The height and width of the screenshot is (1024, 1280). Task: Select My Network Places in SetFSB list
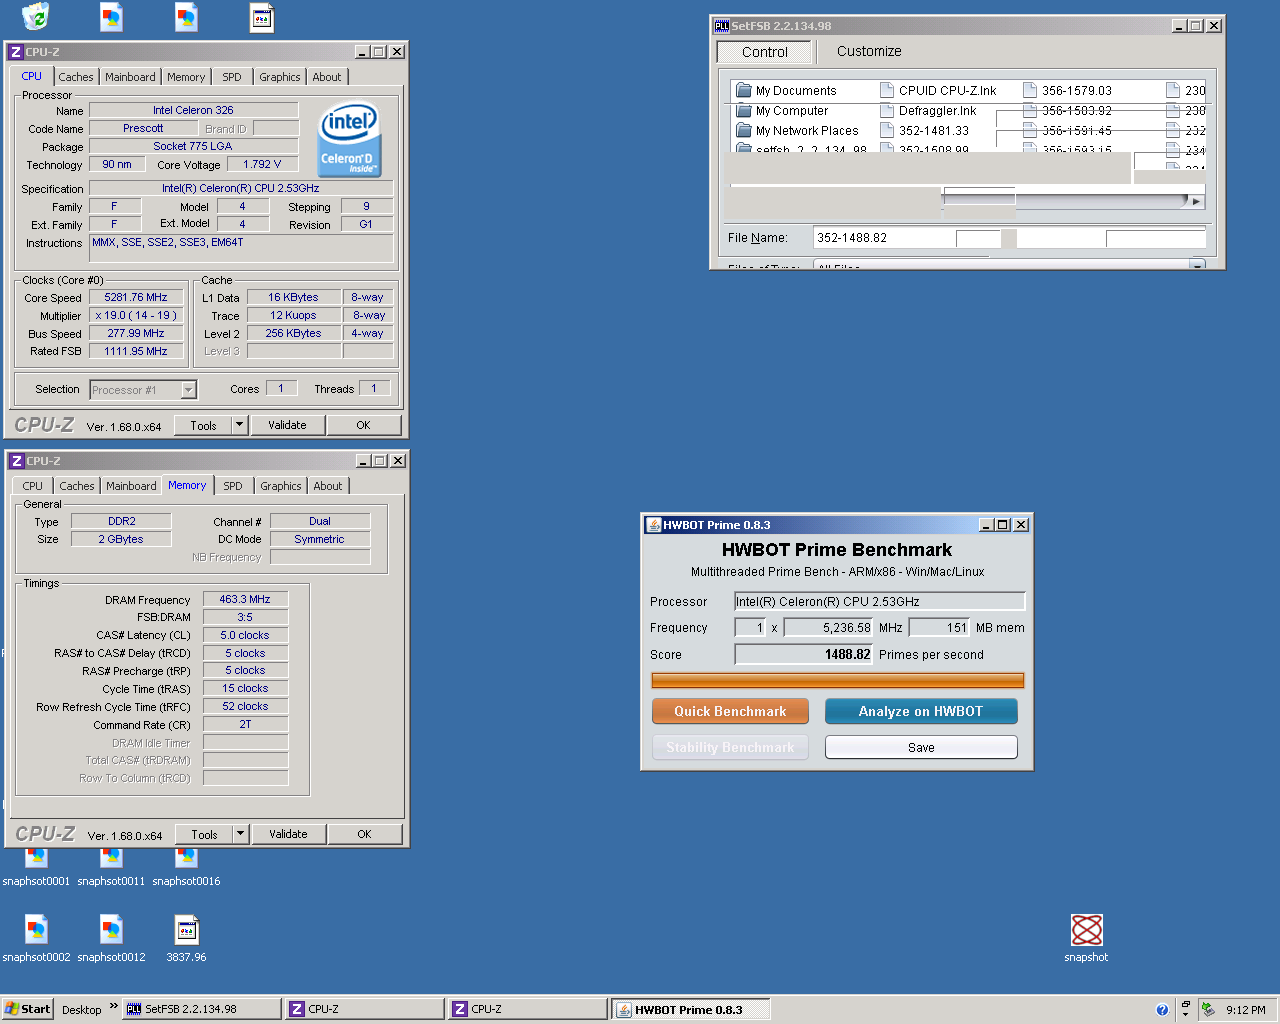click(797, 131)
